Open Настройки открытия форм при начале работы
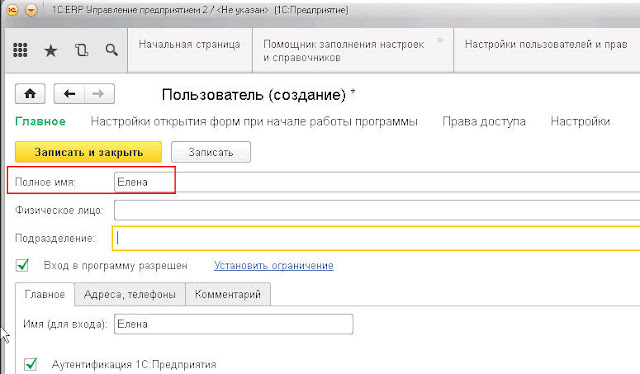 [x=254, y=122]
